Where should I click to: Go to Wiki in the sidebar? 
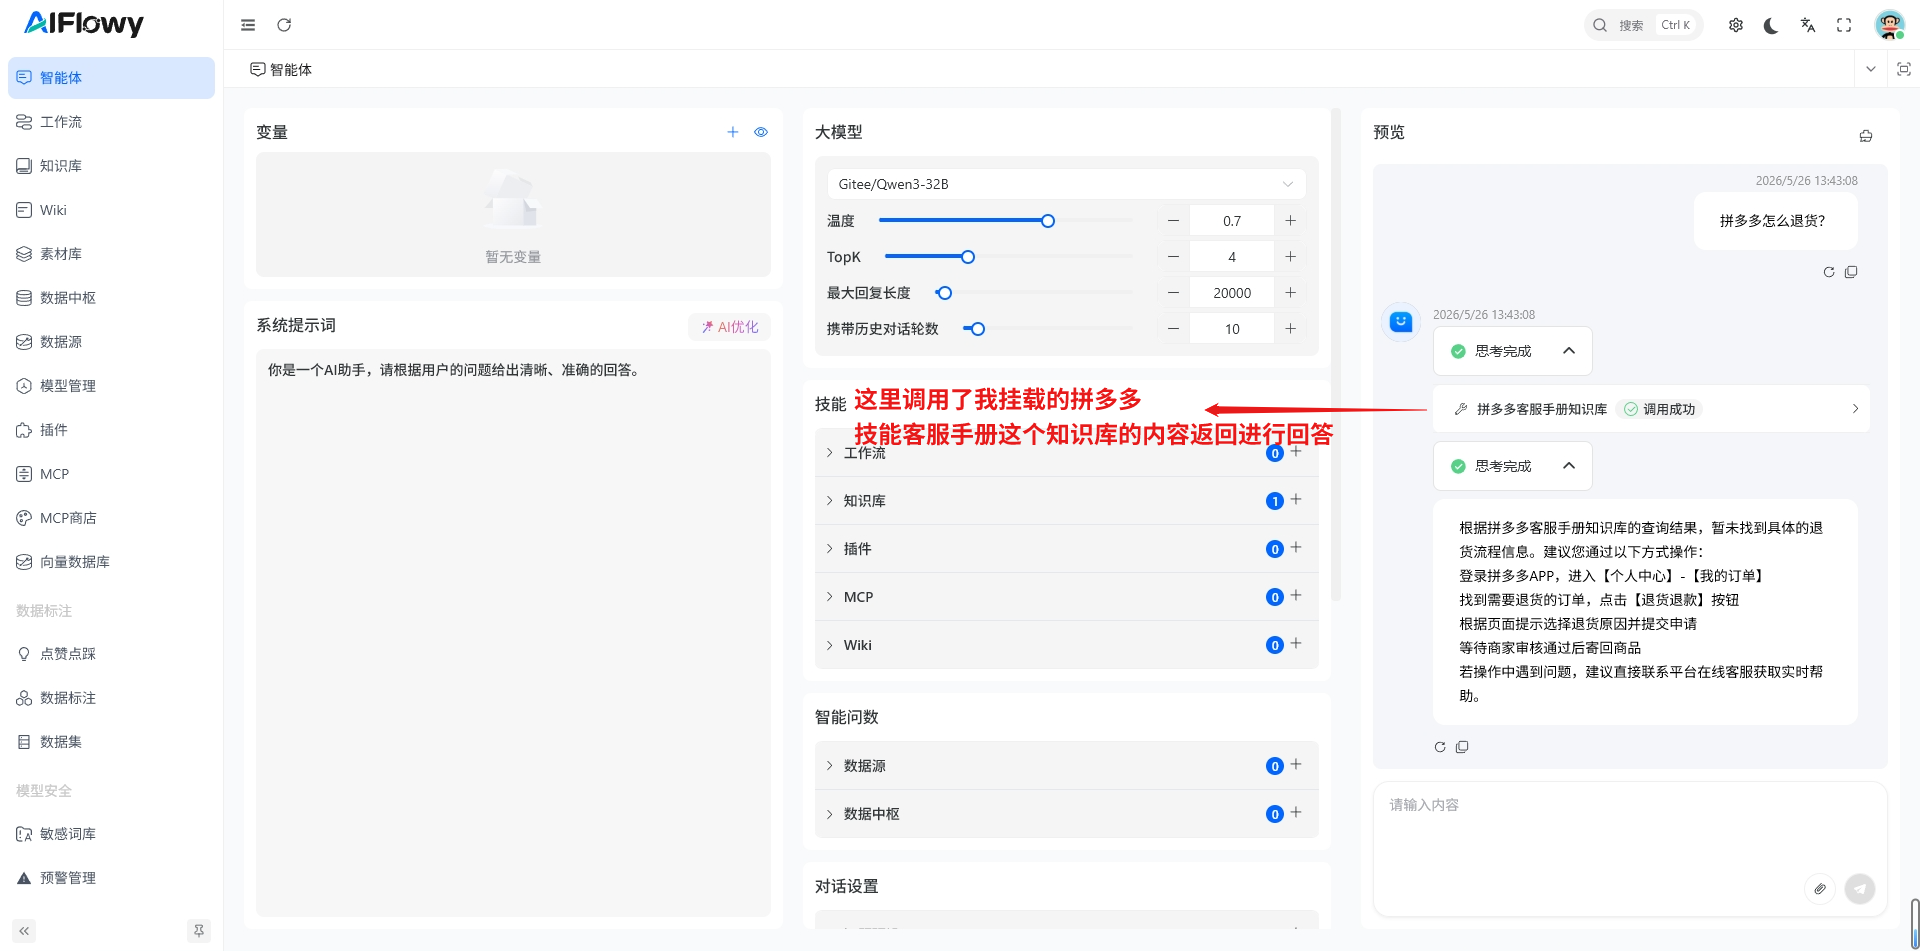tap(111, 210)
